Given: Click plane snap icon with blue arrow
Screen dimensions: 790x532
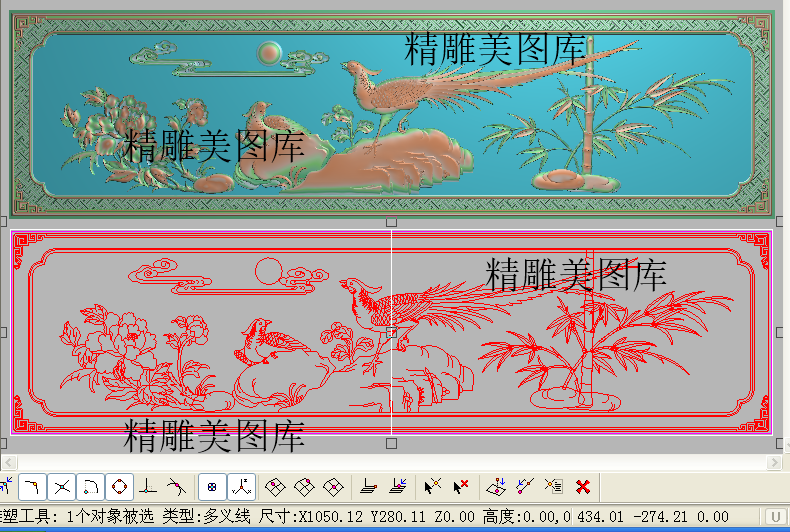Looking at the screenshot, I should tap(398, 487).
